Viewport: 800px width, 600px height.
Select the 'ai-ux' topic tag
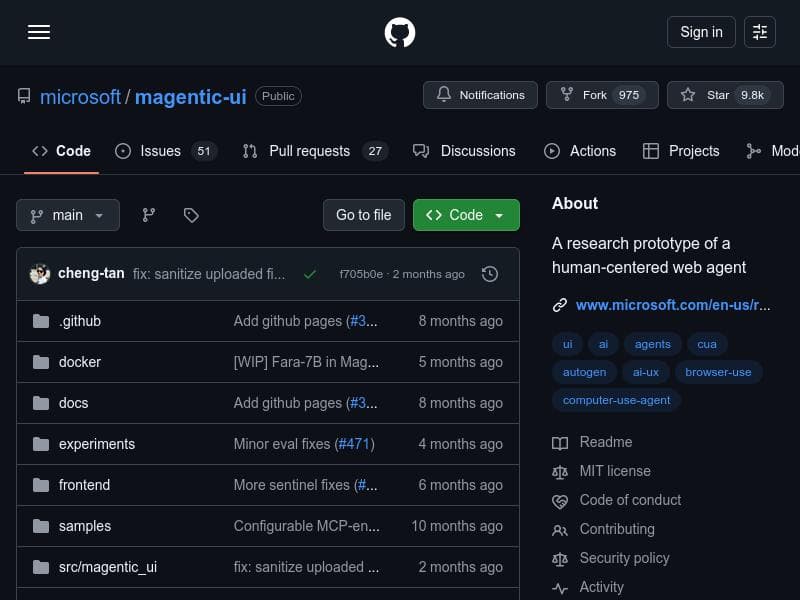(x=645, y=372)
